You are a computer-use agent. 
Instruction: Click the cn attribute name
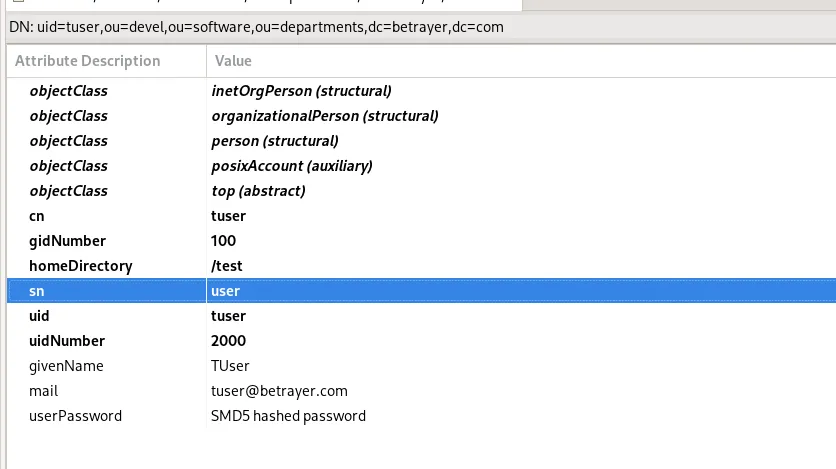[37, 216]
